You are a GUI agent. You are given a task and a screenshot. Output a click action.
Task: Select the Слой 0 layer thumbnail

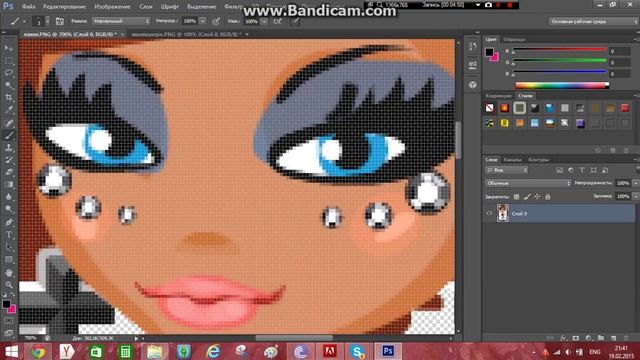[x=502, y=213]
